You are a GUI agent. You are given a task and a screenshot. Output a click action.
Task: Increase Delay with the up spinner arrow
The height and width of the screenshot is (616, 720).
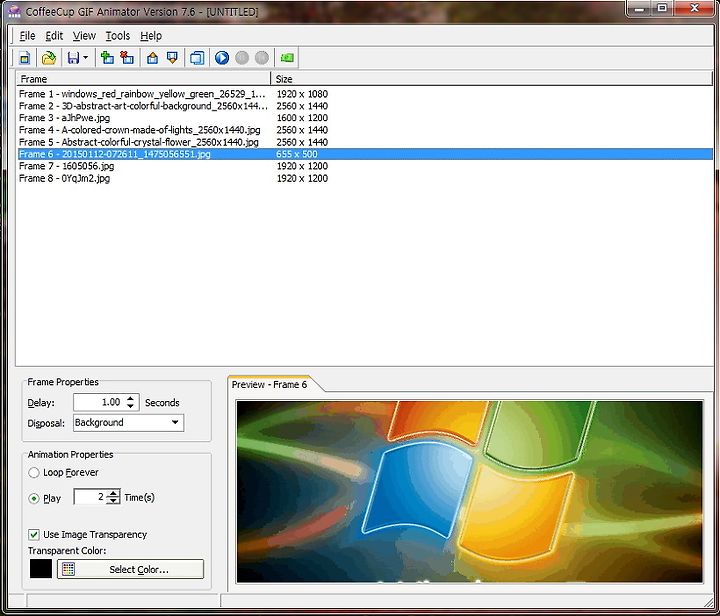(x=131, y=398)
